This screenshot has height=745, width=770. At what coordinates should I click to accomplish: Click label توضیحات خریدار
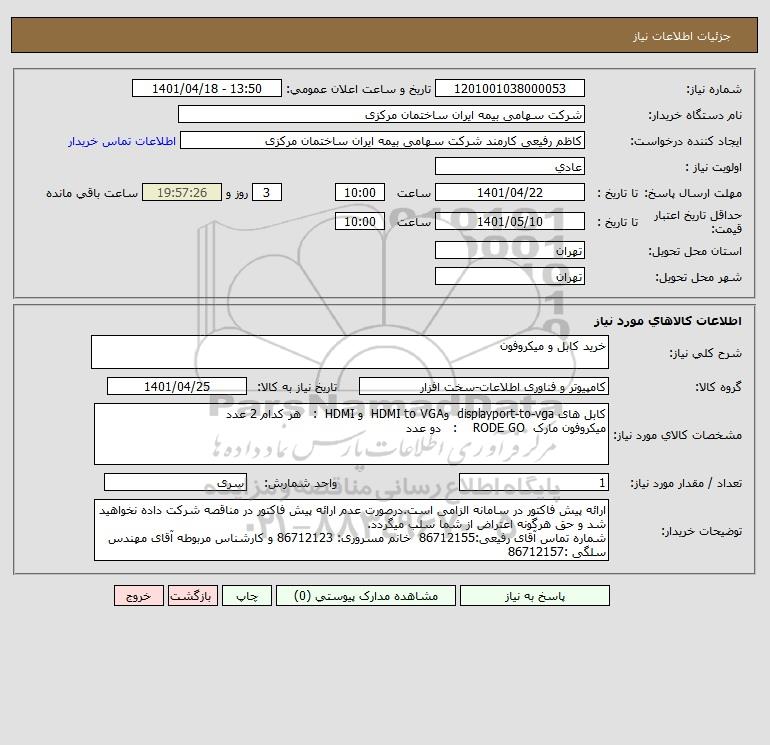pyautogui.click(x=701, y=531)
